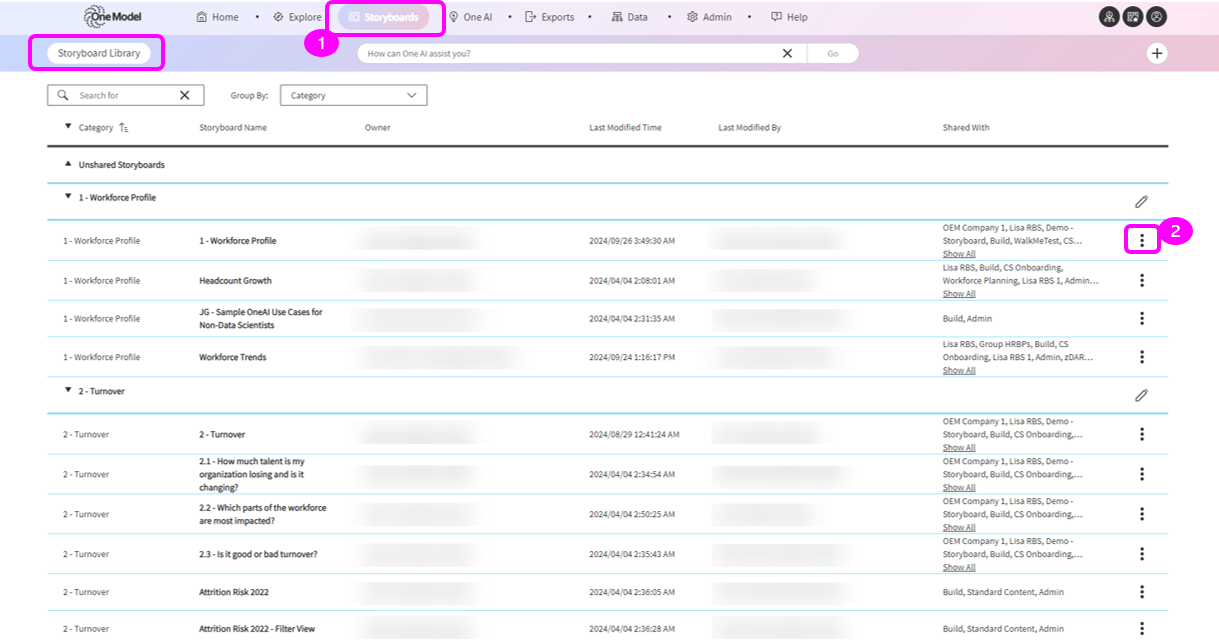Clear the Search for field with X
Image resolution: width=1219 pixels, height=643 pixels.
tap(184, 95)
